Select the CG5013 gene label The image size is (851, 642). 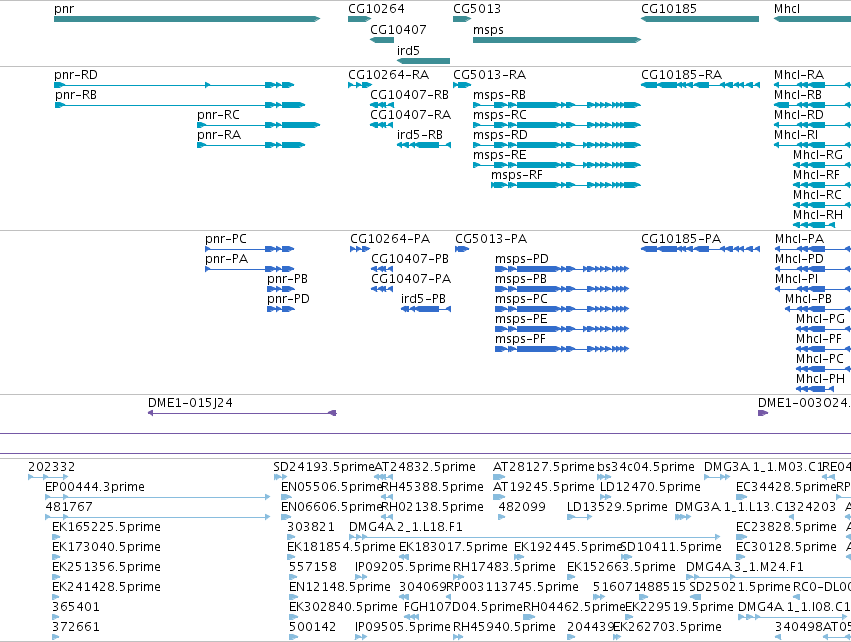[x=477, y=9]
